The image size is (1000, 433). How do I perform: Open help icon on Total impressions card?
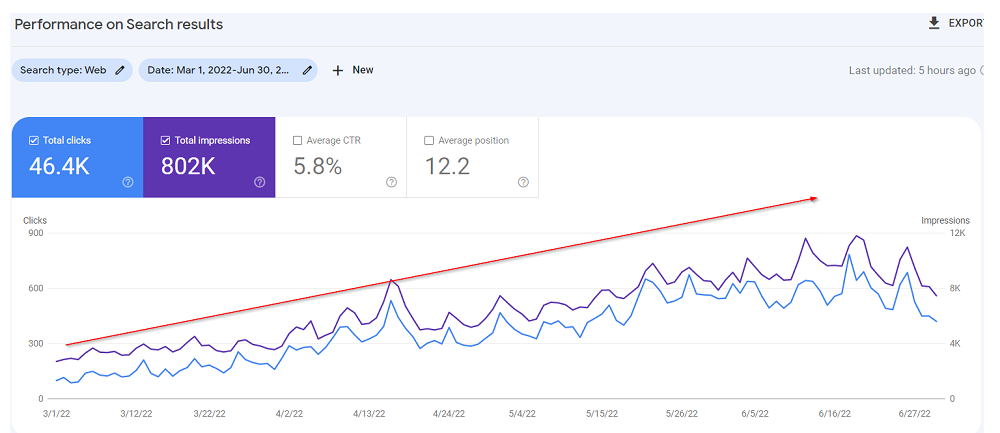point(260,182)
